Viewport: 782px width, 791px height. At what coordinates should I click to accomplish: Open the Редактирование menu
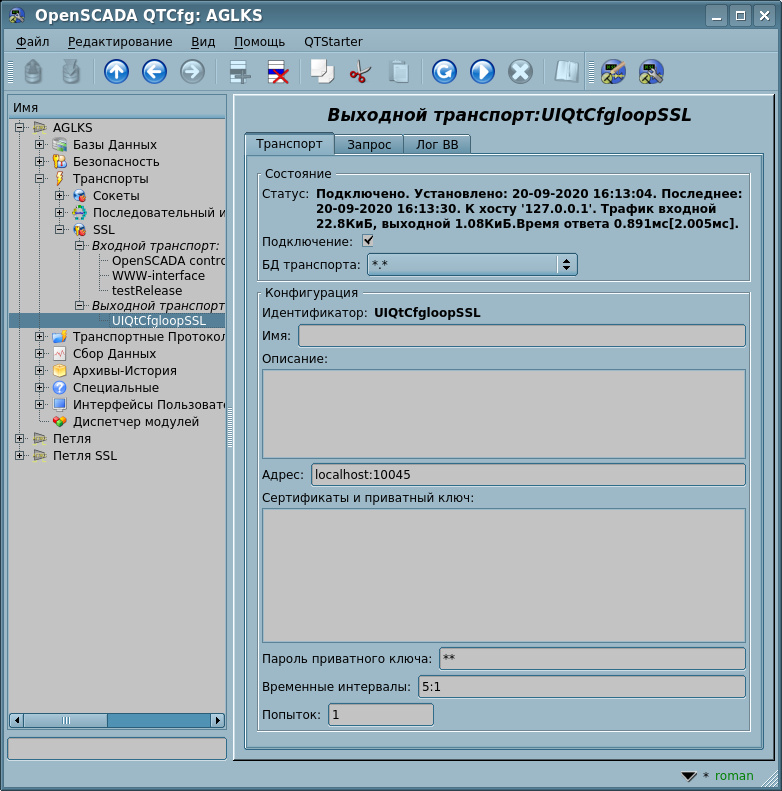120,42
